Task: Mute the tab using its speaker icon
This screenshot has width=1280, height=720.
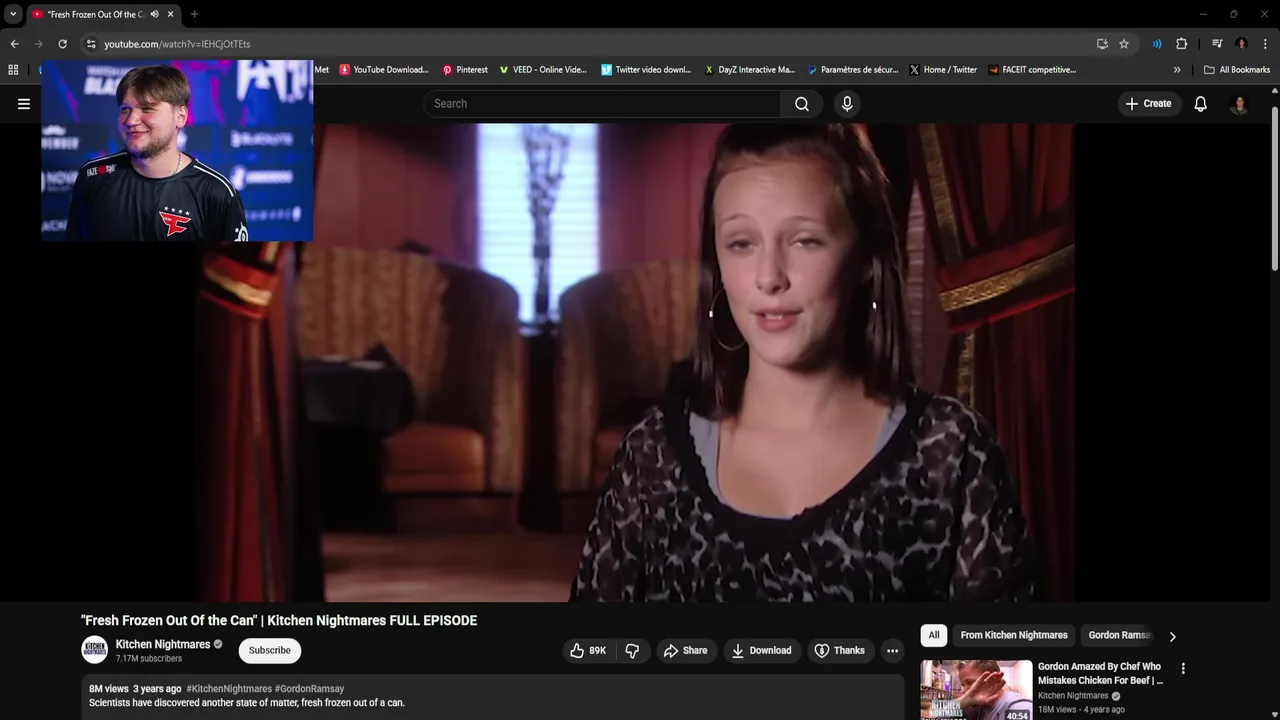Action: pos(155,14)
